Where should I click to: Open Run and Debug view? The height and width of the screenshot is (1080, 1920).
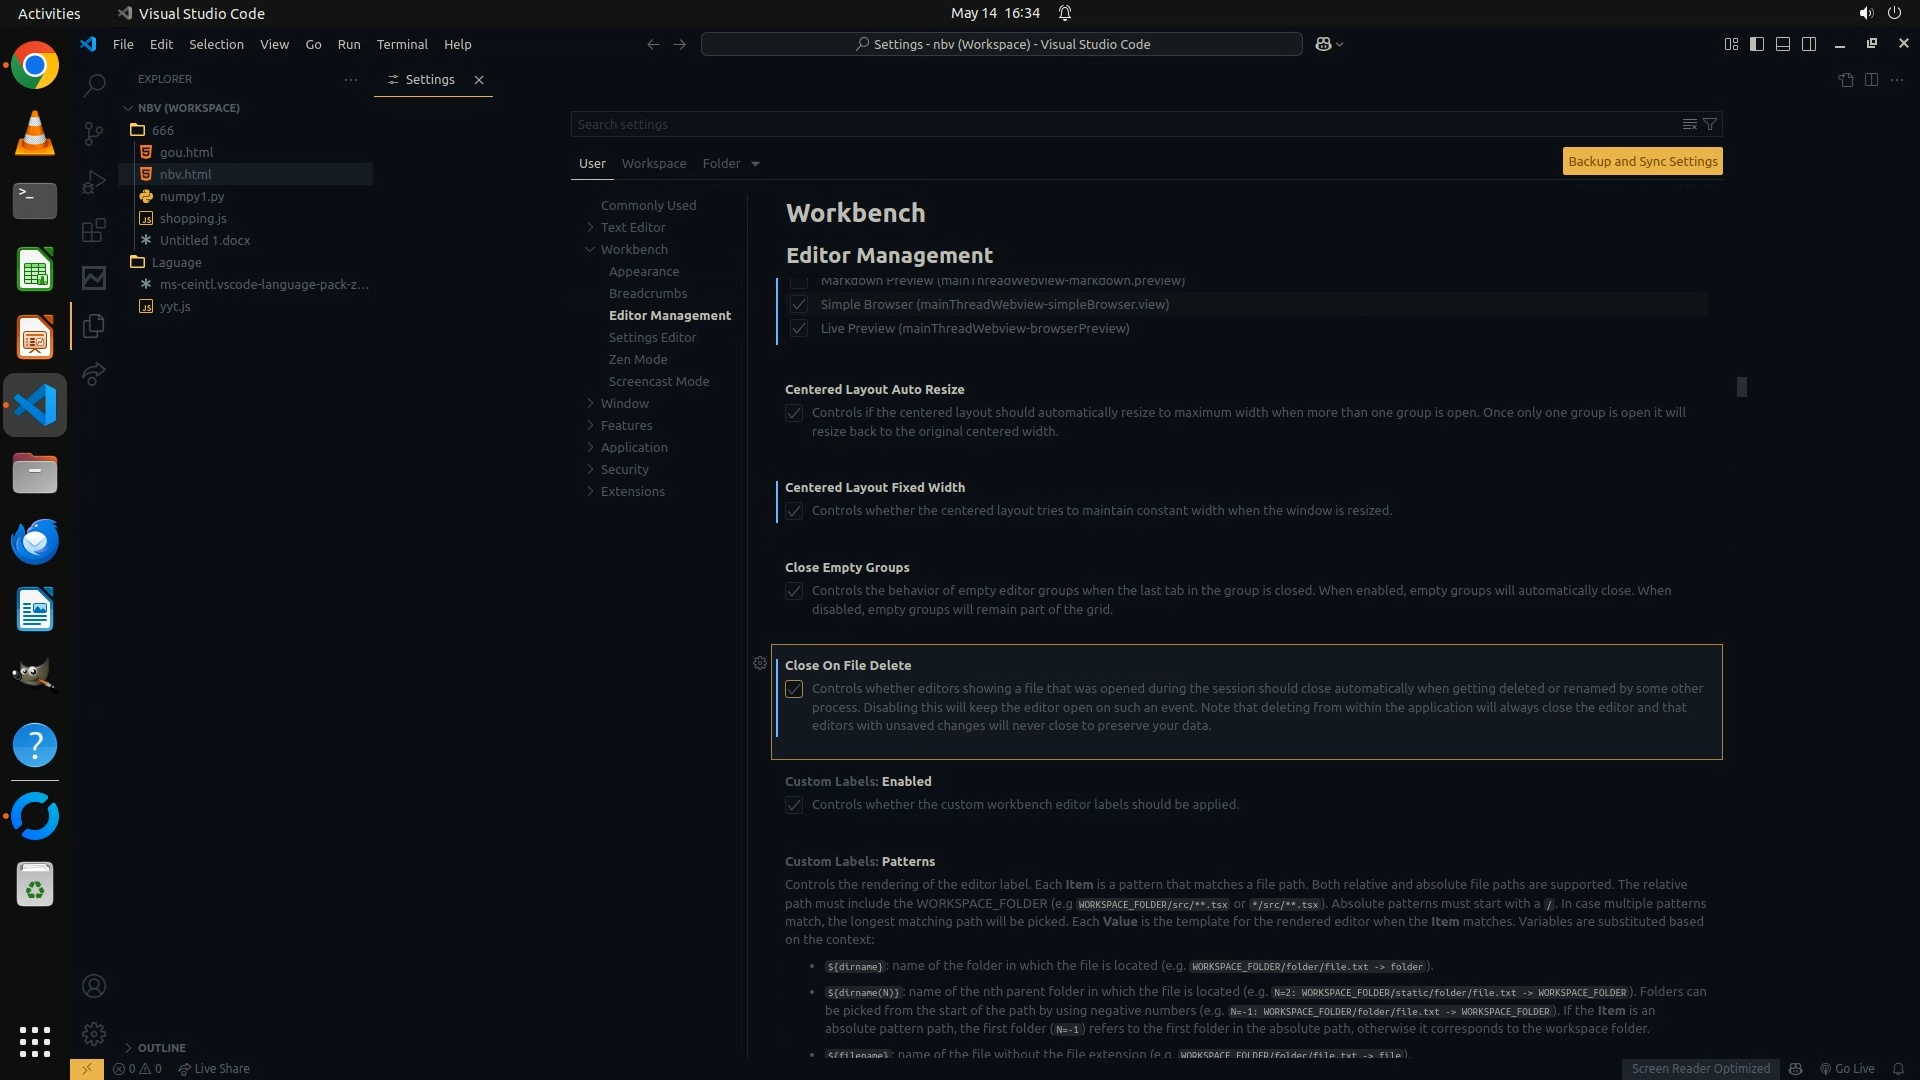point(94,182)
